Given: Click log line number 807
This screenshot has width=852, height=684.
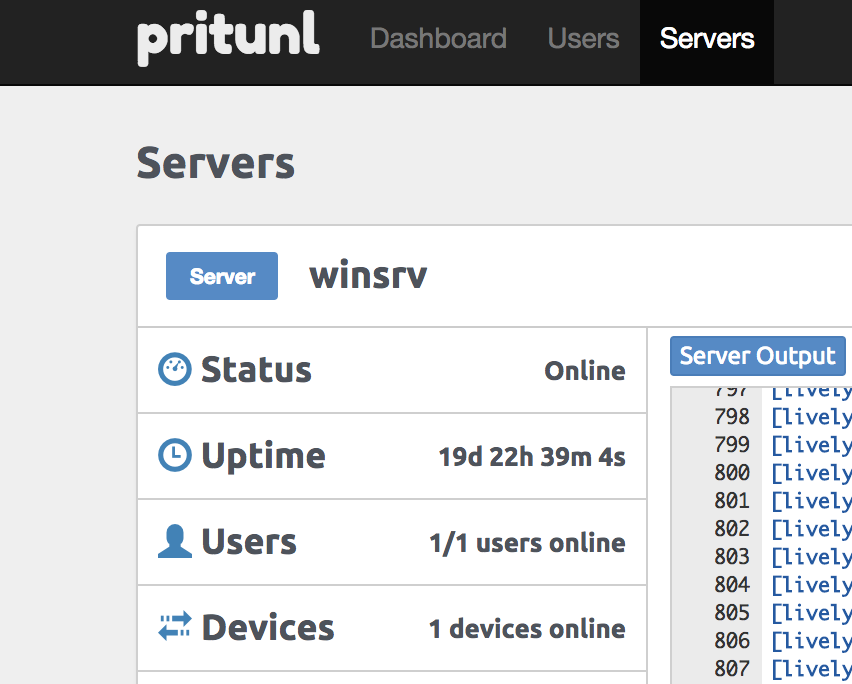Looking at the screenshot, I should pyautogui.click(x=732, y=669).
